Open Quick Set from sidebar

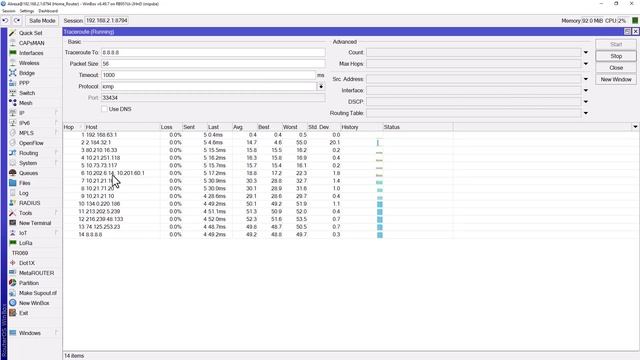pyautogui.click(x=30, y=33)
